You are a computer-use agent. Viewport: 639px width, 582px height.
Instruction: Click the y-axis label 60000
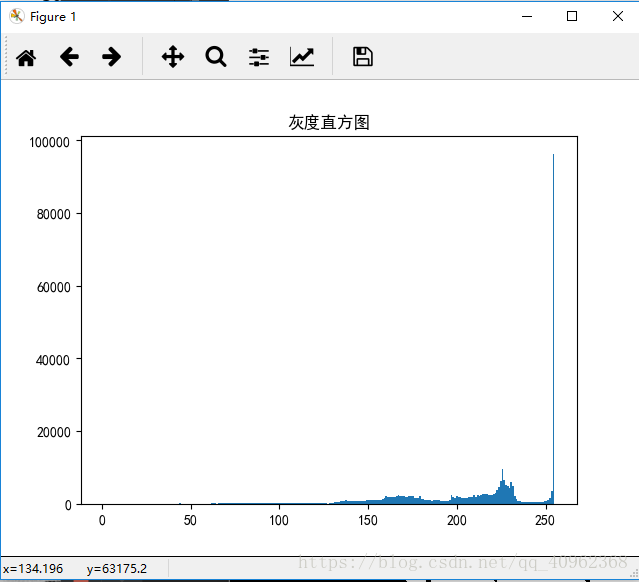[53, 287]
